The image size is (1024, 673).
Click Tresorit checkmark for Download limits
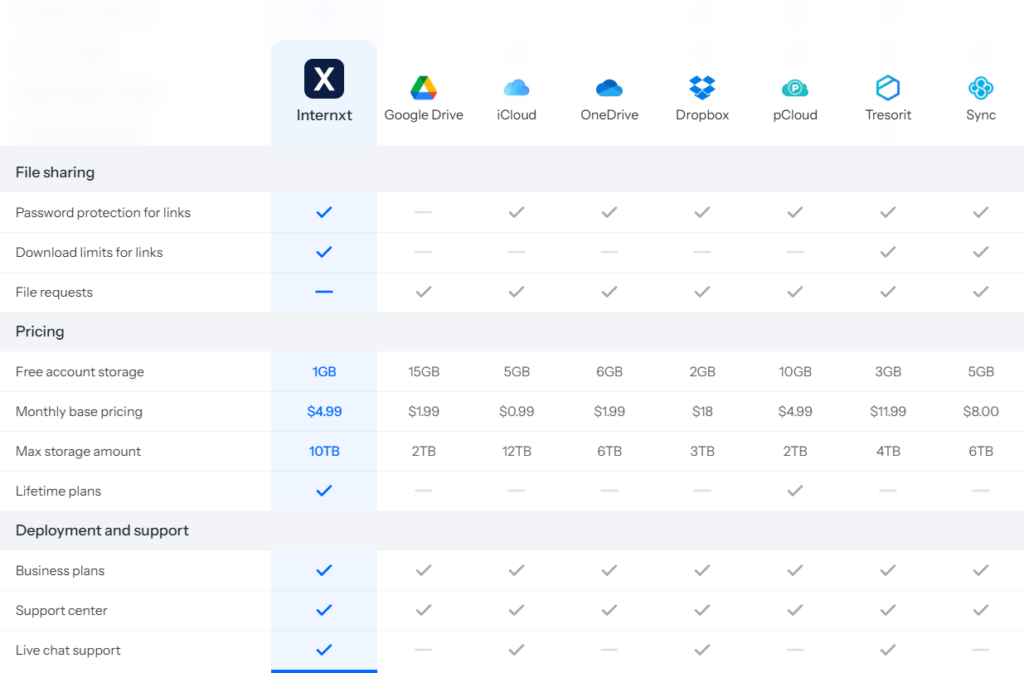(888, 252)
